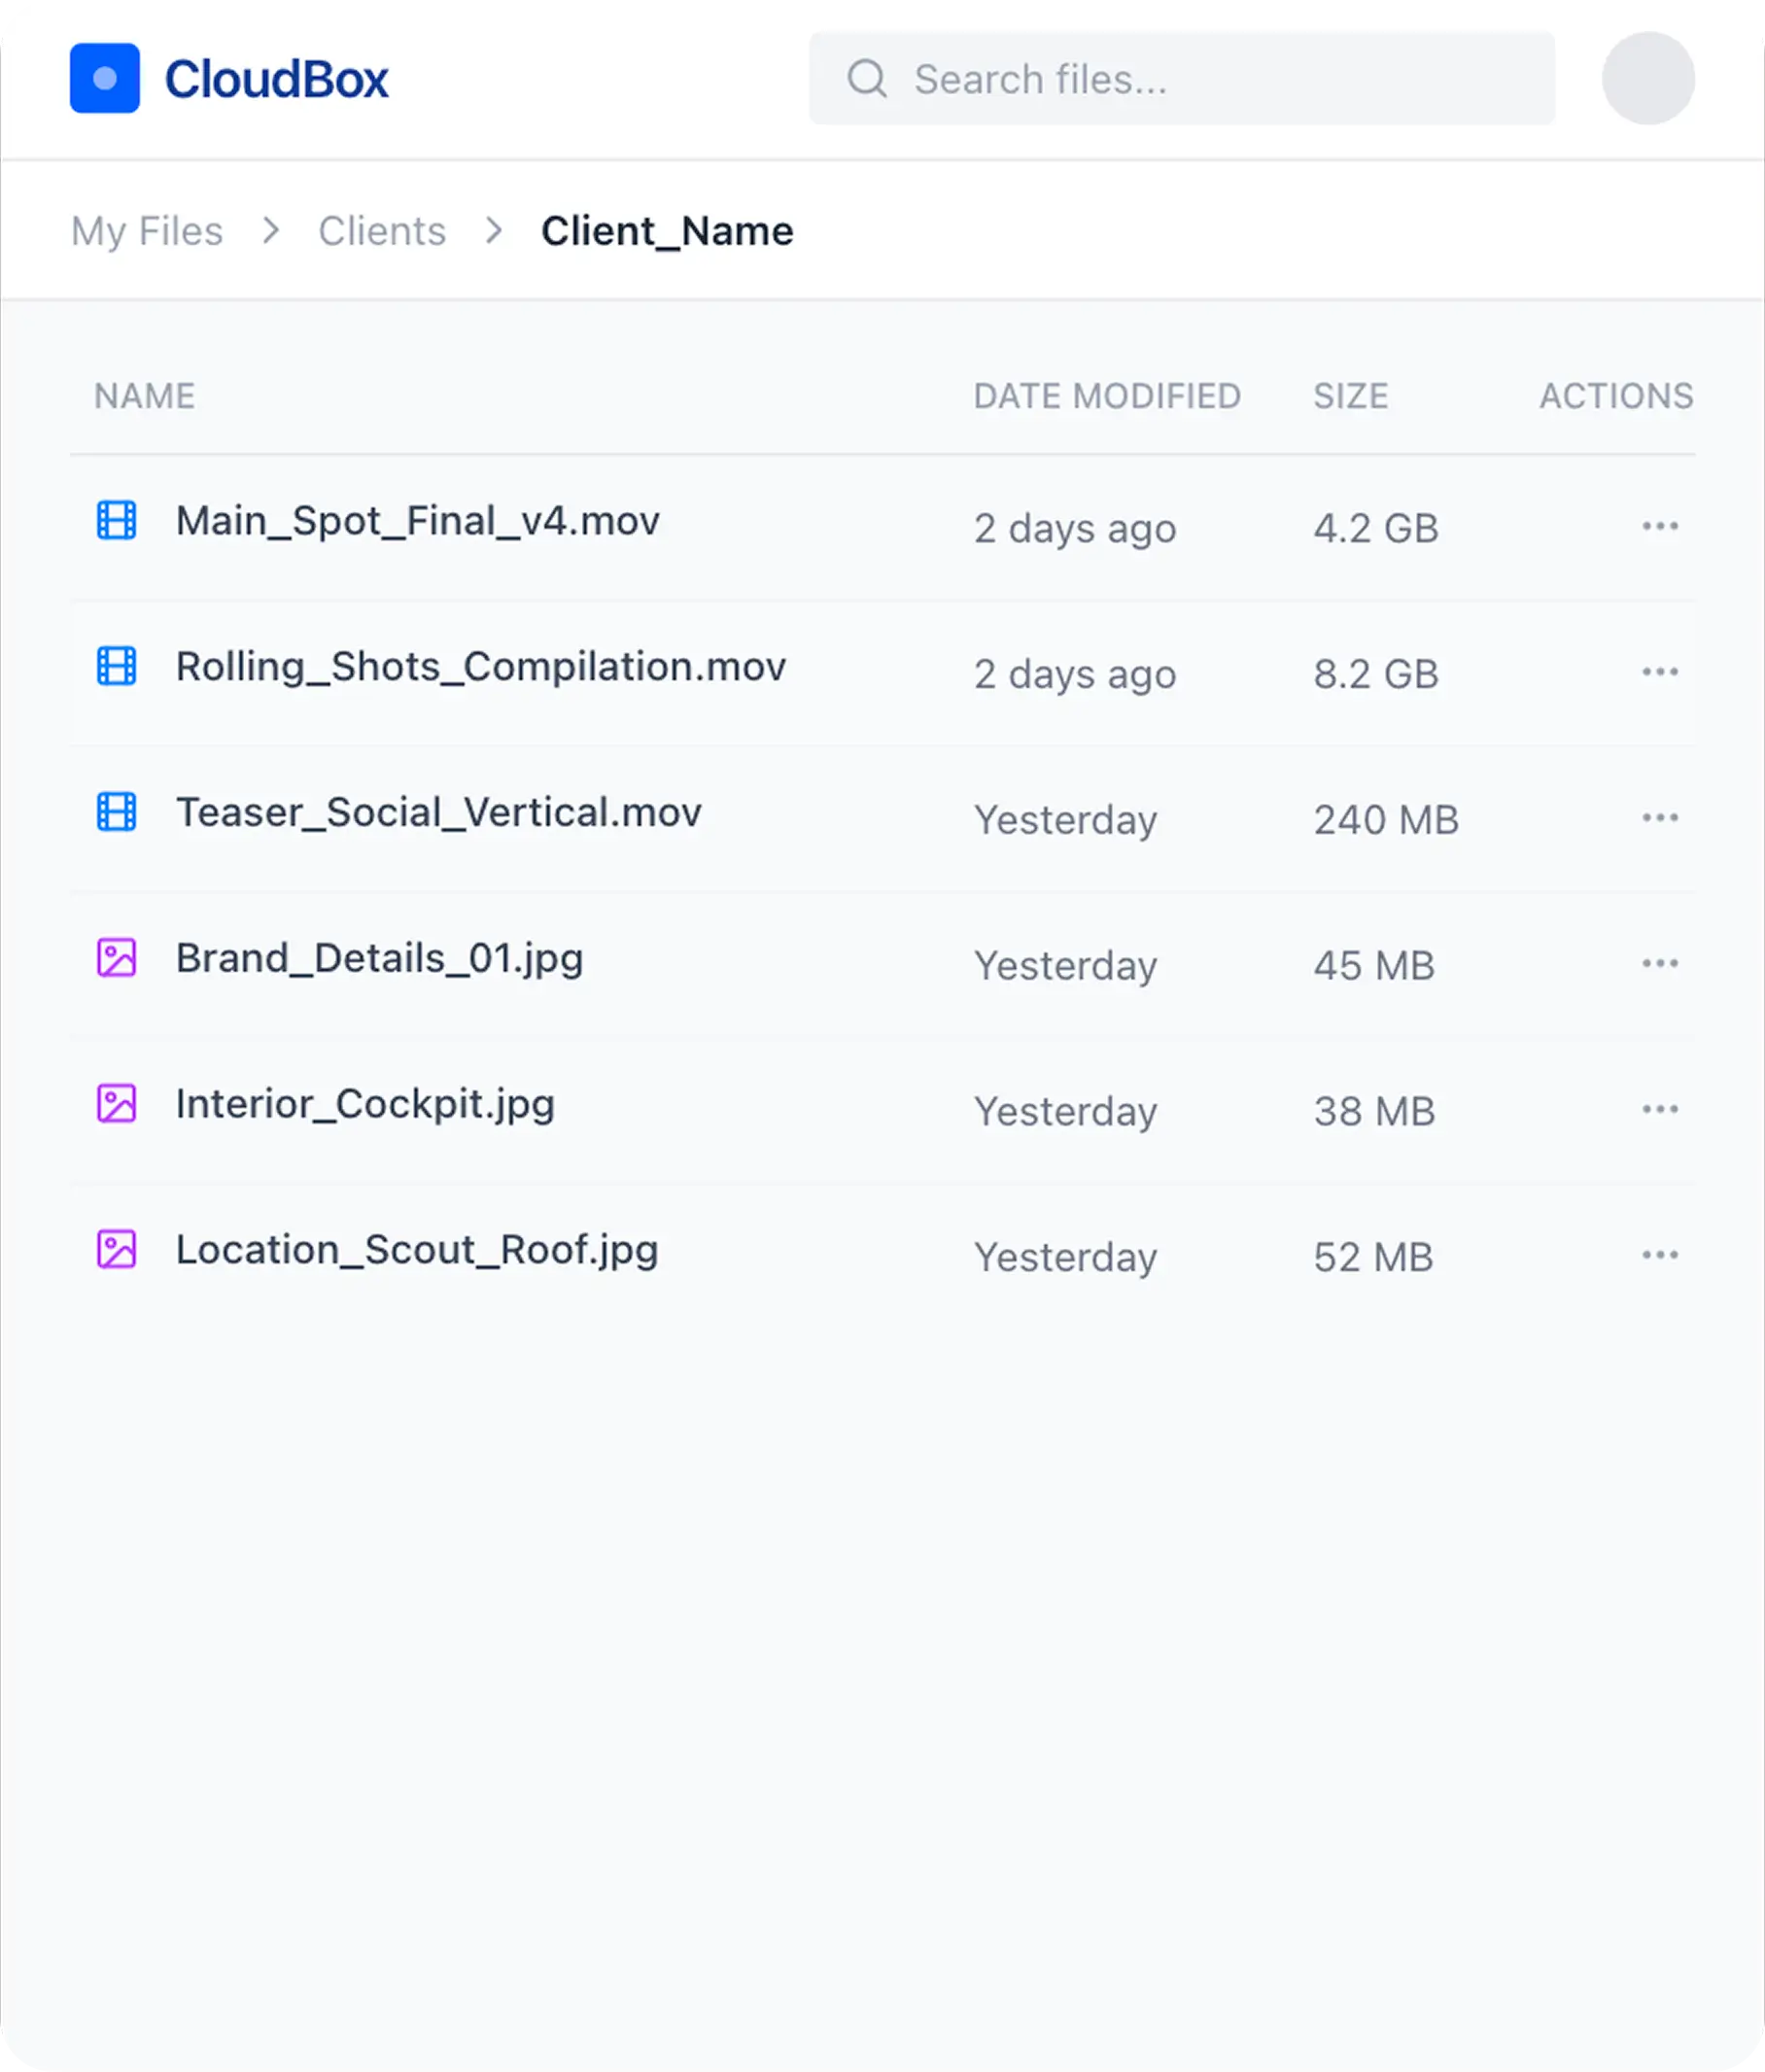Open file Rolling_Shots_Compilation.mov
The height and width of the screenshot is (2072, 1765).
481,667
